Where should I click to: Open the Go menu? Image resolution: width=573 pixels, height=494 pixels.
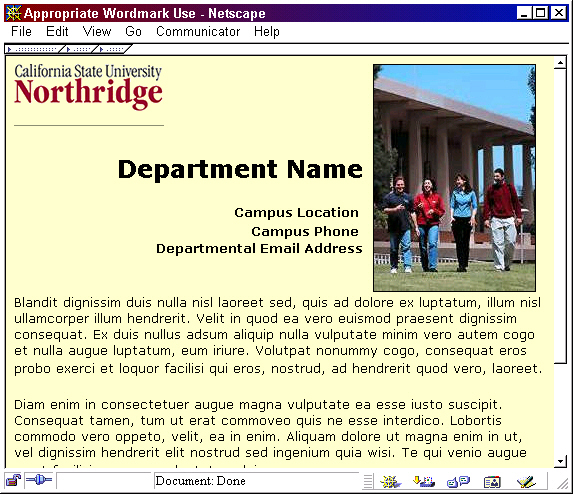coord(133,32)
